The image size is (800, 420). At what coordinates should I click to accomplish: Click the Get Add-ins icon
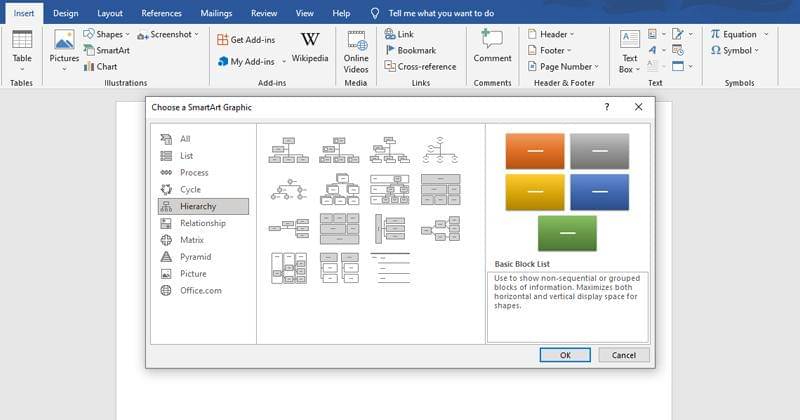tap(223, 40)
